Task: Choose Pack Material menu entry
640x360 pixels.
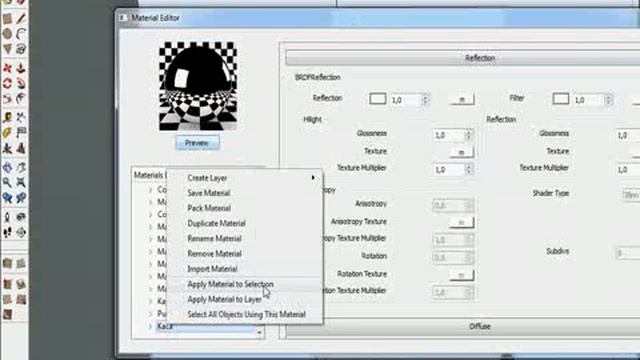Action: click(245, 208)
